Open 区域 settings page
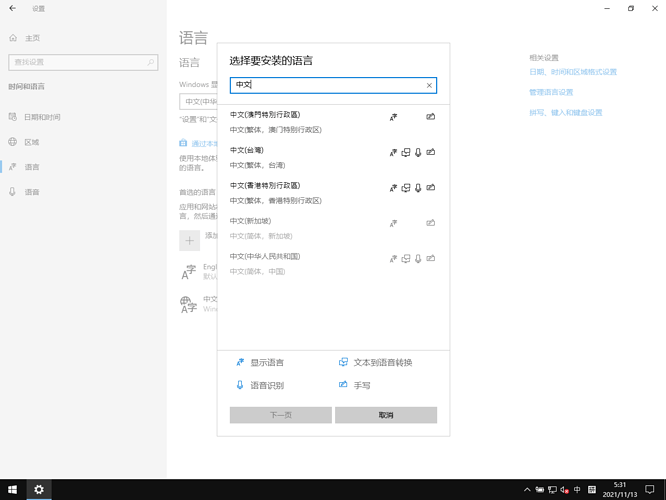 point(32,142)
